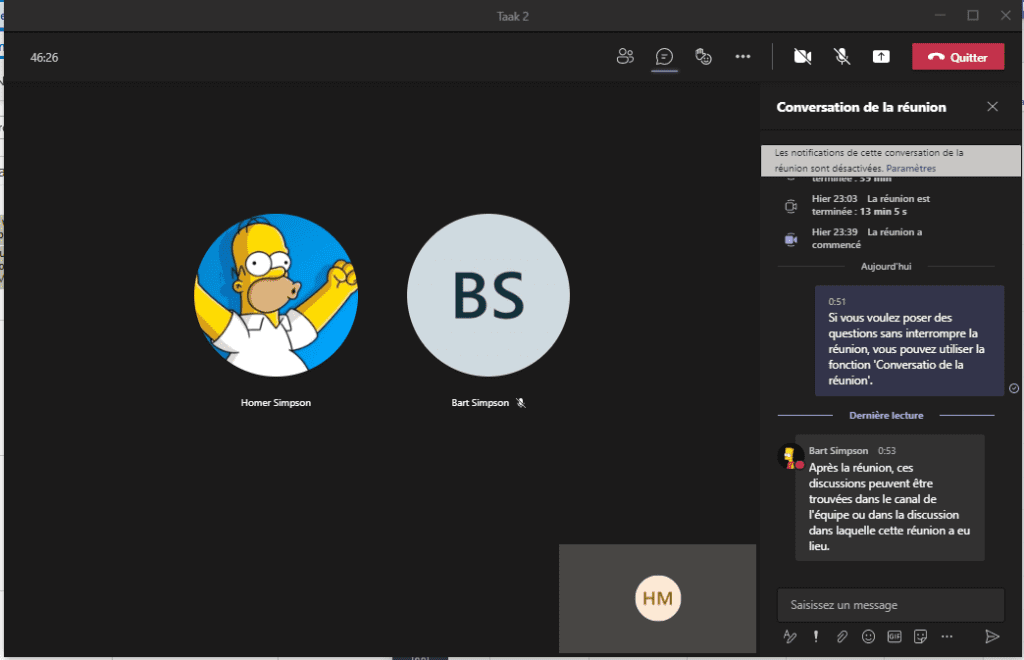Screen dimensions: 1024x660
Task: Click the Bart Simpson message avatar
Action: [x=789, y=457]
